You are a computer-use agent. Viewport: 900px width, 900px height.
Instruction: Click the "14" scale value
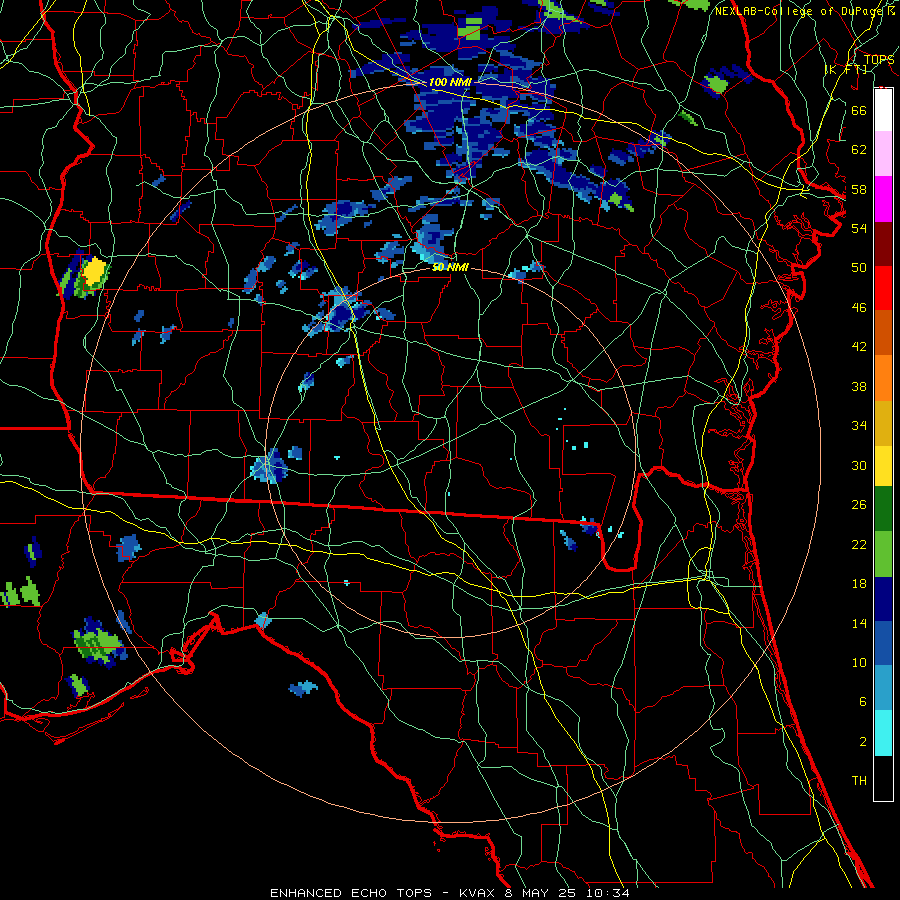(859, 623)
